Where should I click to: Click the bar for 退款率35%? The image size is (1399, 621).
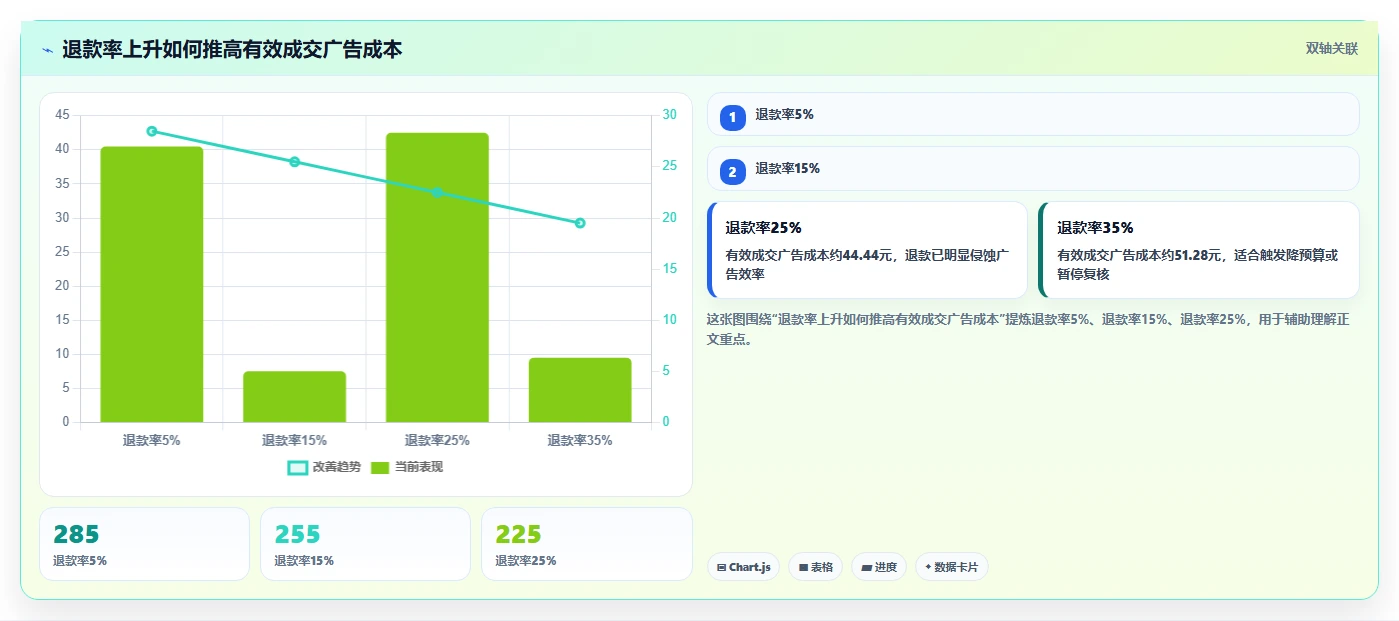click(580, 390)
